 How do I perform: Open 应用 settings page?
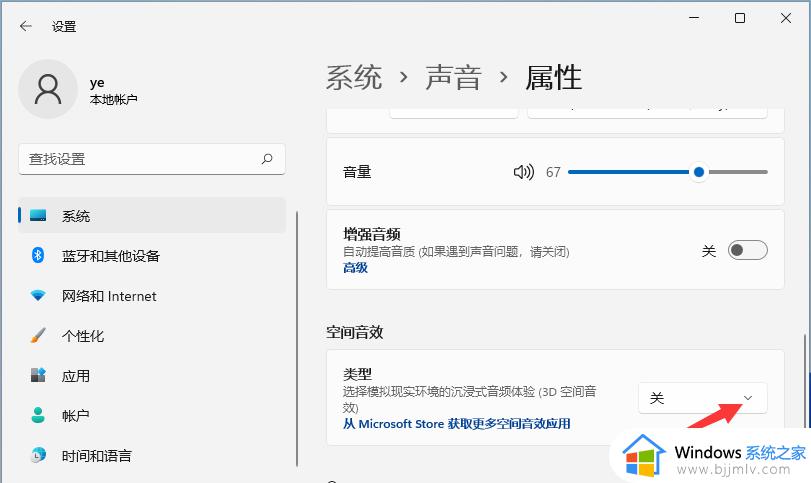[152, 375]
